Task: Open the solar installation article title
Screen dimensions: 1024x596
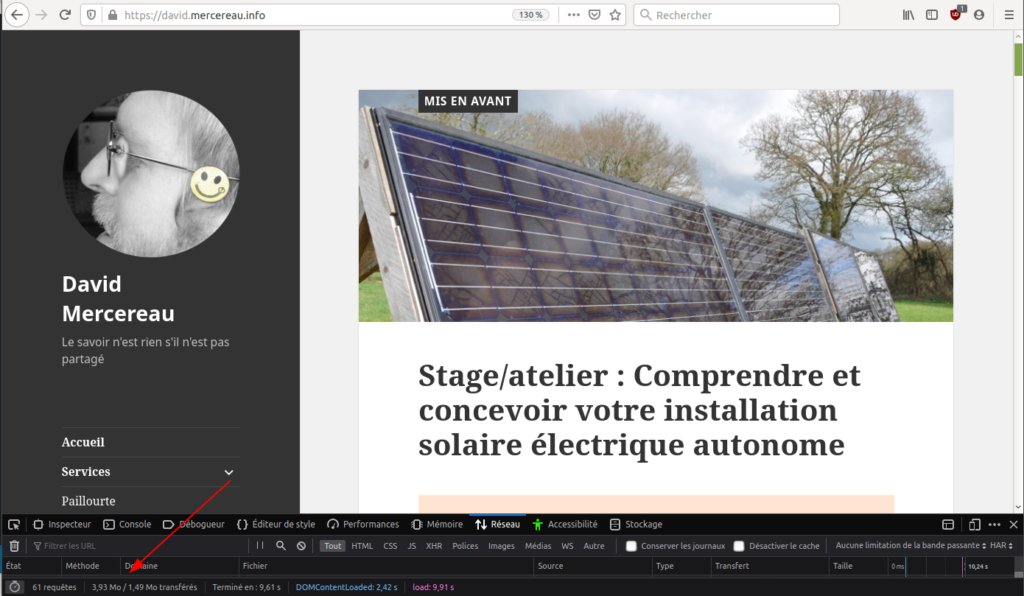Action: click(x=639, y=410)
